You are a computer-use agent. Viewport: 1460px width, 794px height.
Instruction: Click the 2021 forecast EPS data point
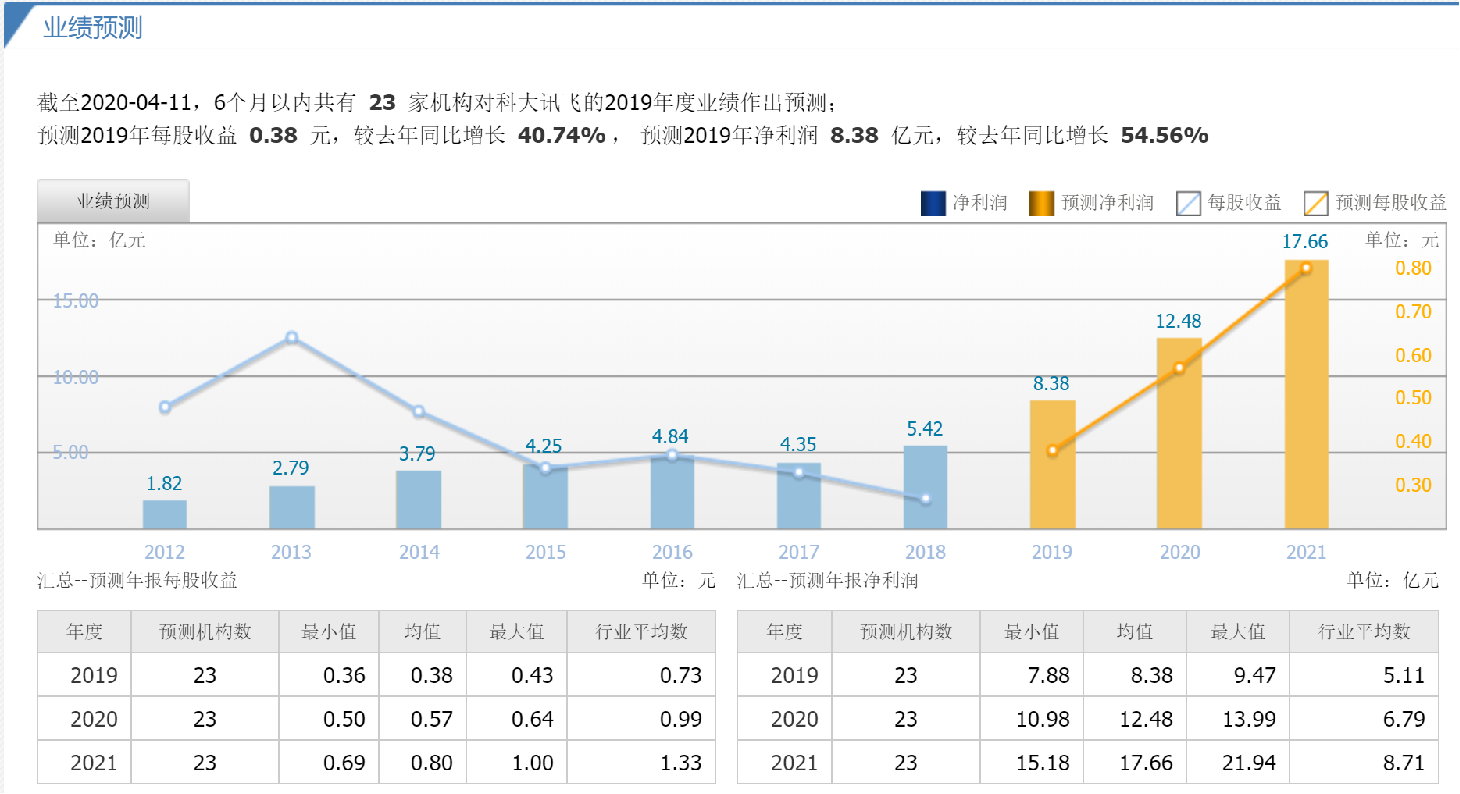(x=1306, y=268)
